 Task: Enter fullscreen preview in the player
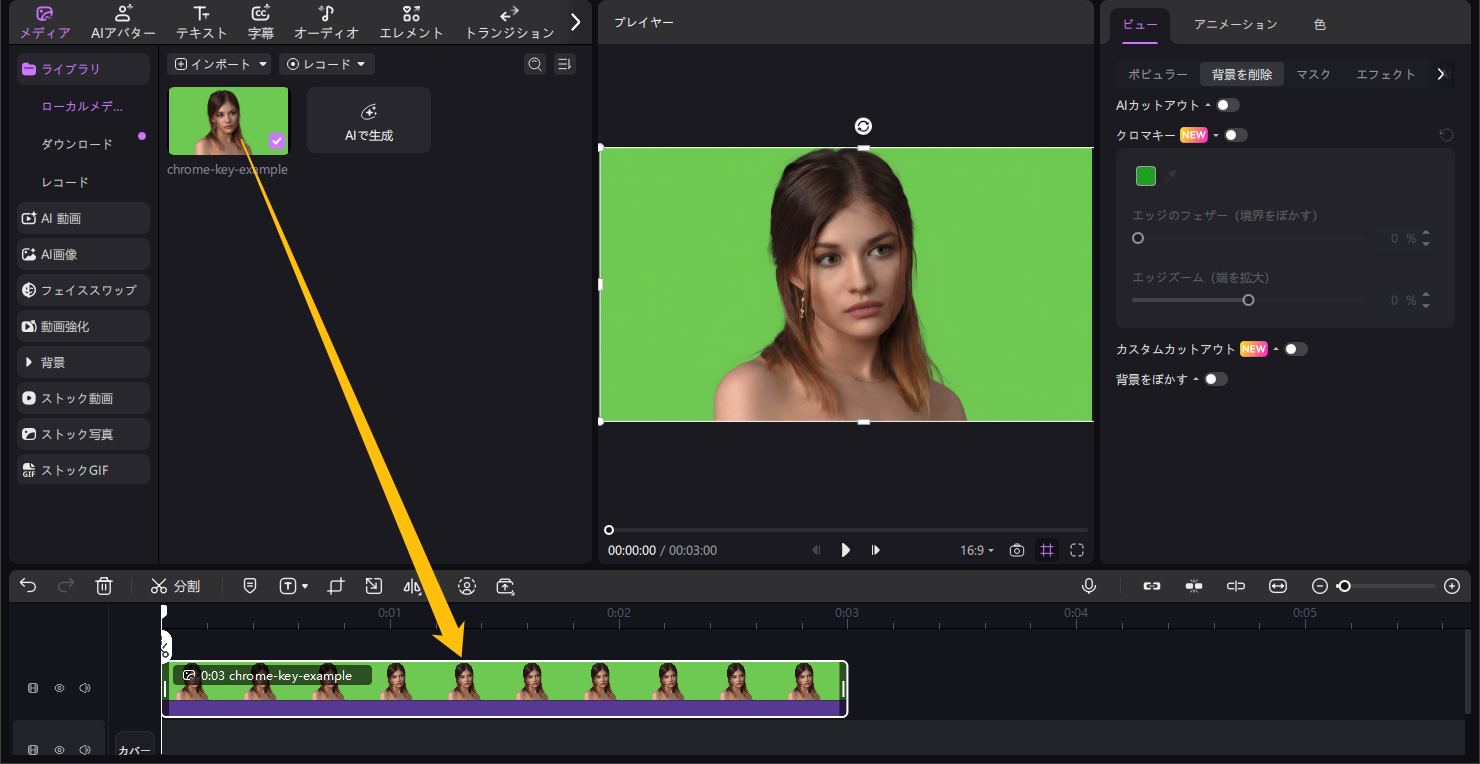(1077, 550)
